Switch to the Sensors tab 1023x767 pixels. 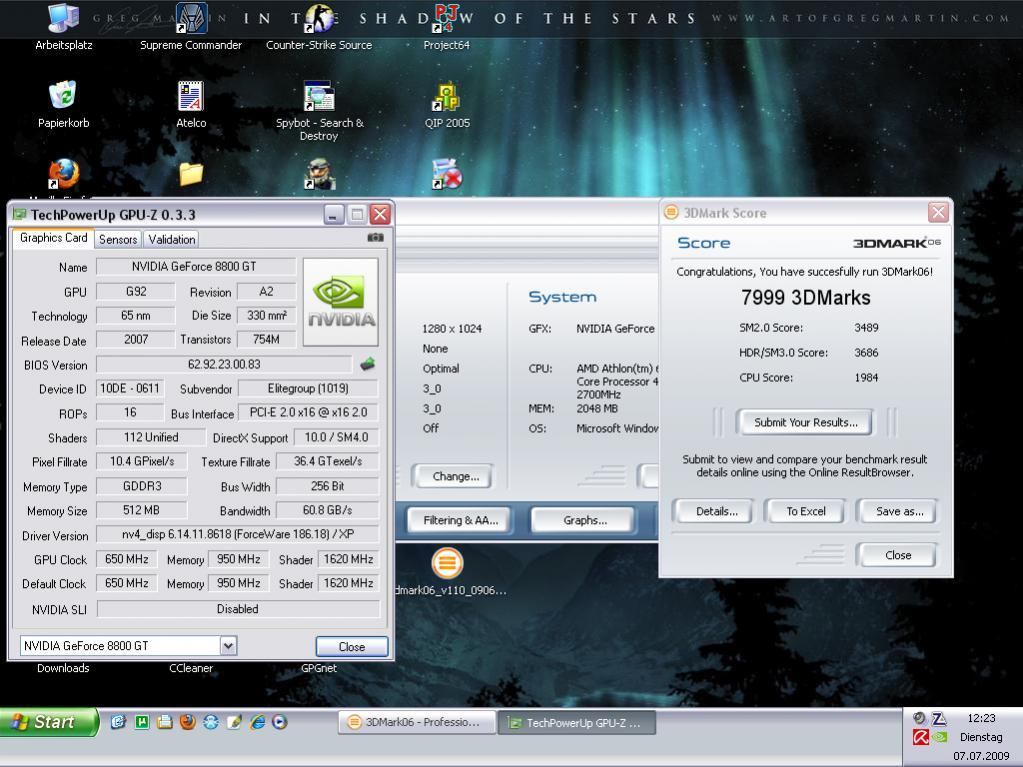(118, 239)
